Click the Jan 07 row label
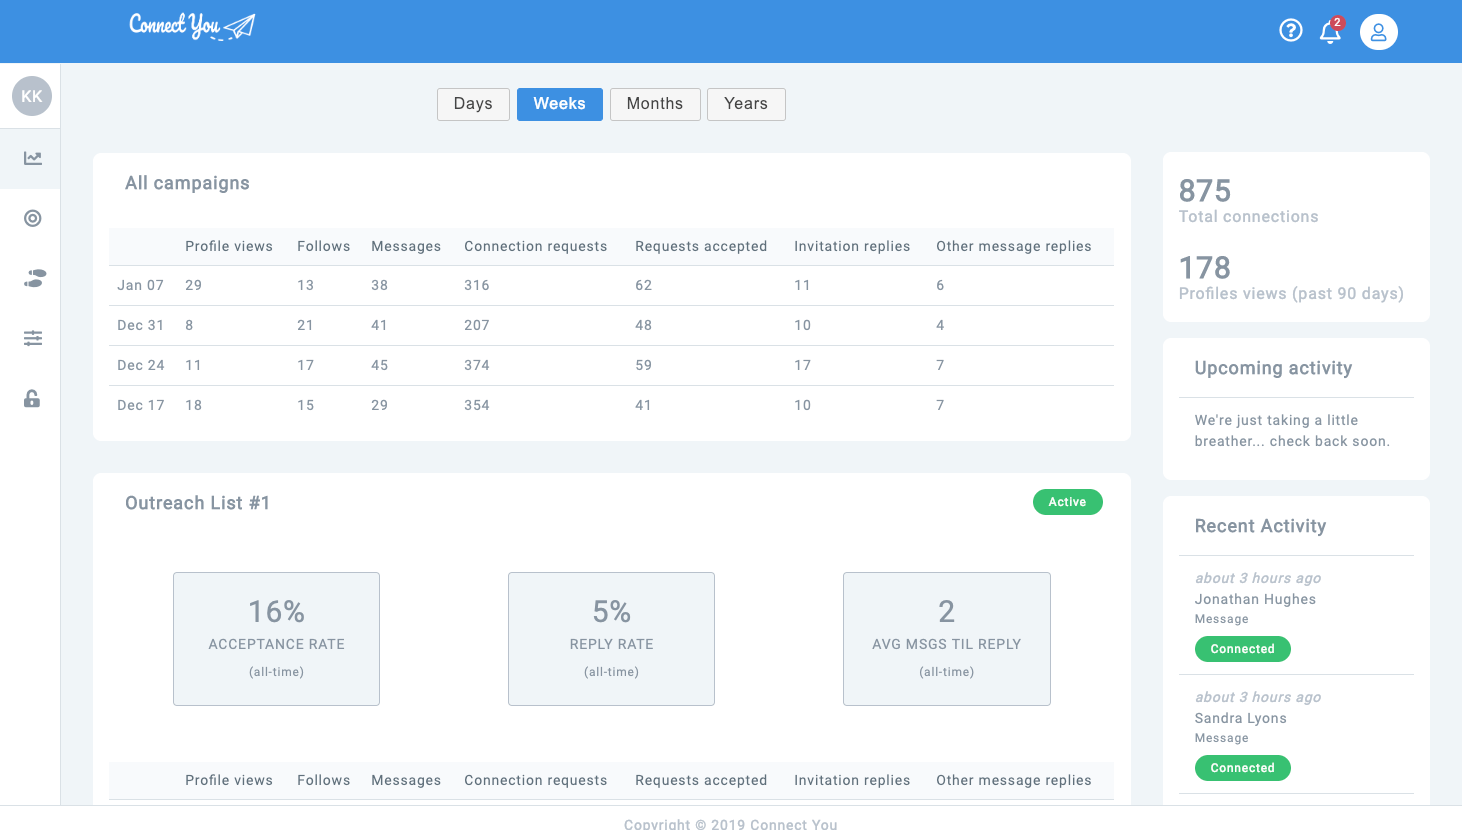1462x830 pixels. click(x=140, y=285)
